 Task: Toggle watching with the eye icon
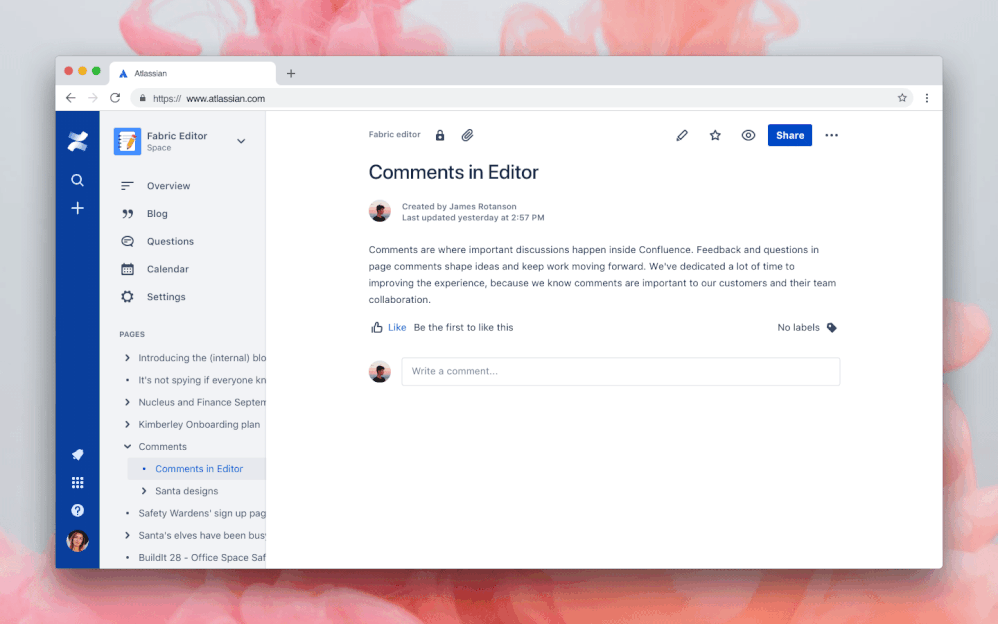(748, 134)
